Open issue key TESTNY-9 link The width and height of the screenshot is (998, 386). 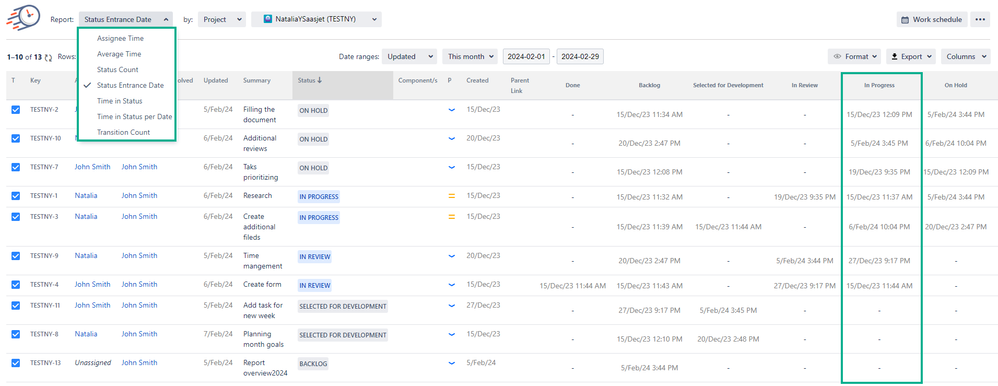pyautogui.click(x=44, y=255)
